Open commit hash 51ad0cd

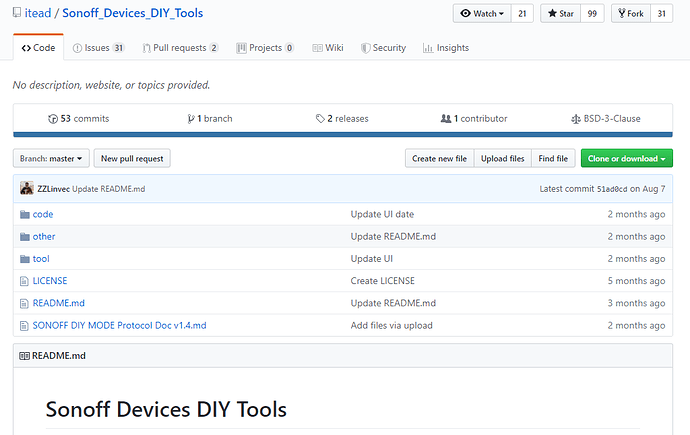coord(612,189)
